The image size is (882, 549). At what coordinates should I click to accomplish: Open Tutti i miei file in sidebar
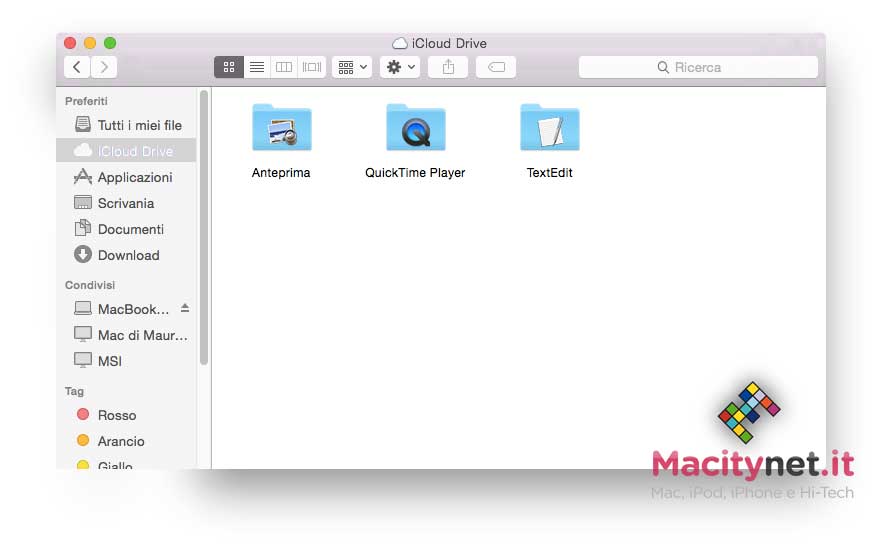click(x=127, y=125)
